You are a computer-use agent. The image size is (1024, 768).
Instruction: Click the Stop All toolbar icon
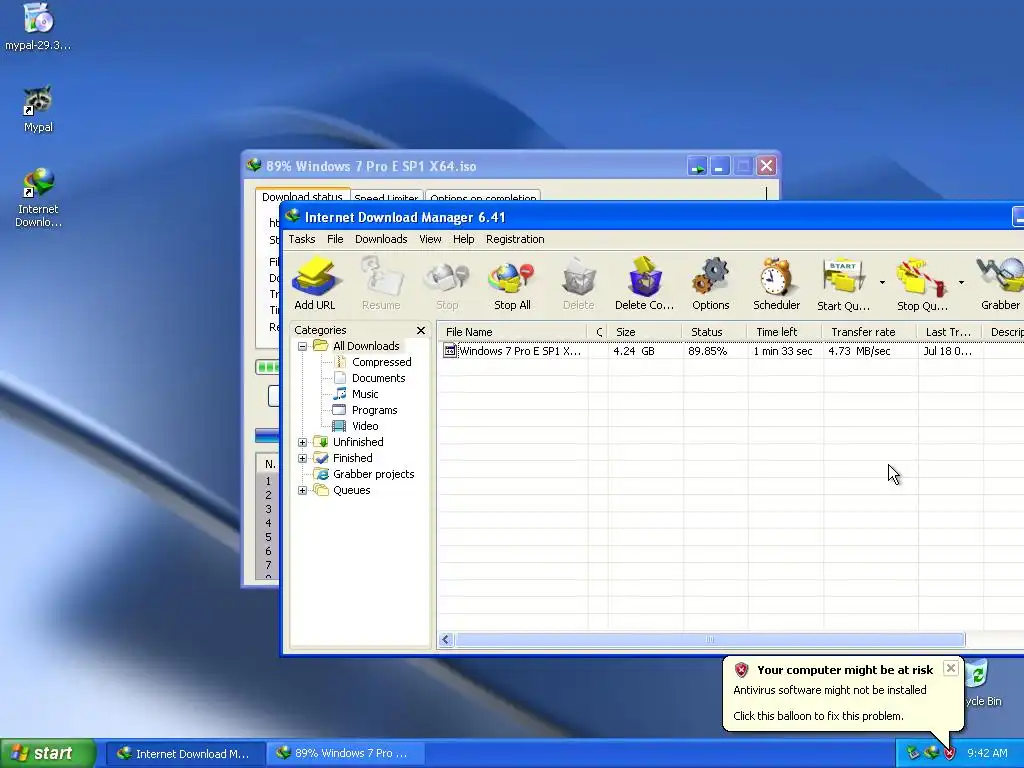[x=512, y=283]
